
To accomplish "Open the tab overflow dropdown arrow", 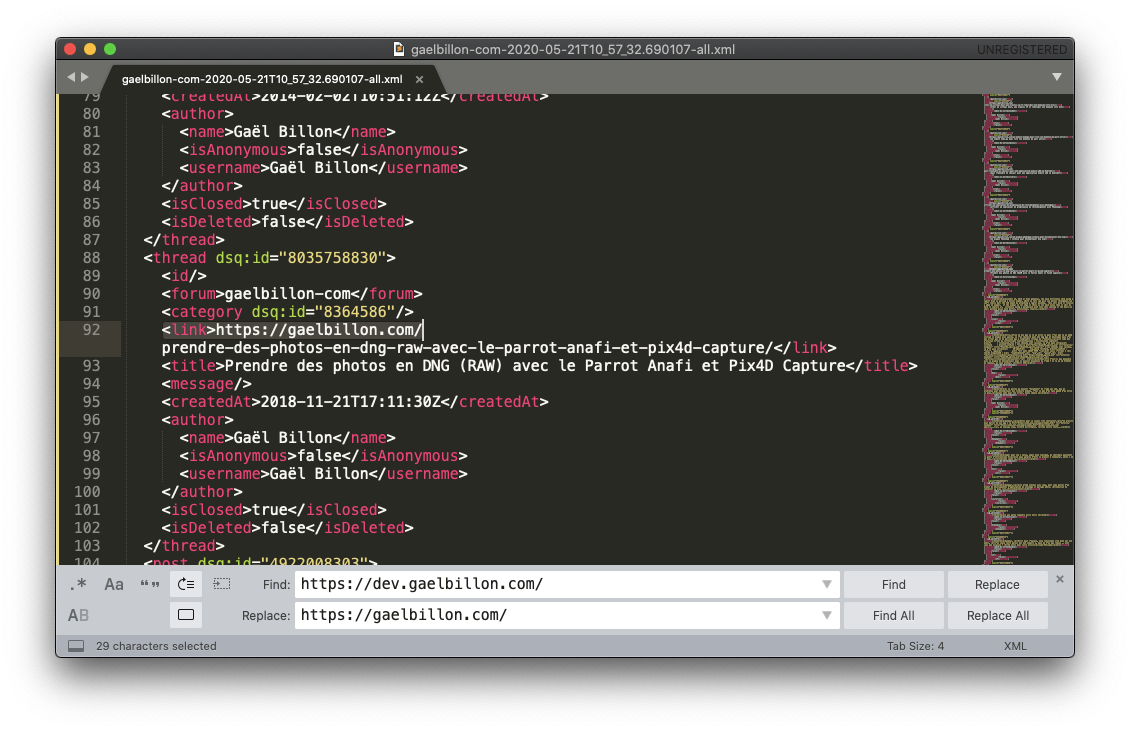I will click(x=1057, y=76).
